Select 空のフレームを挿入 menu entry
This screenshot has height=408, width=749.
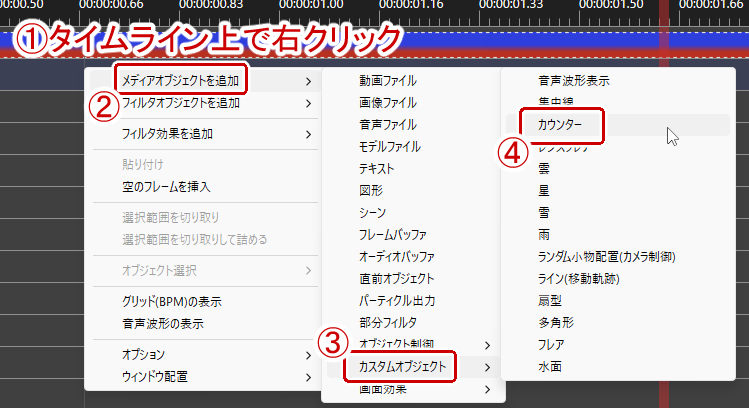(203, 187)
